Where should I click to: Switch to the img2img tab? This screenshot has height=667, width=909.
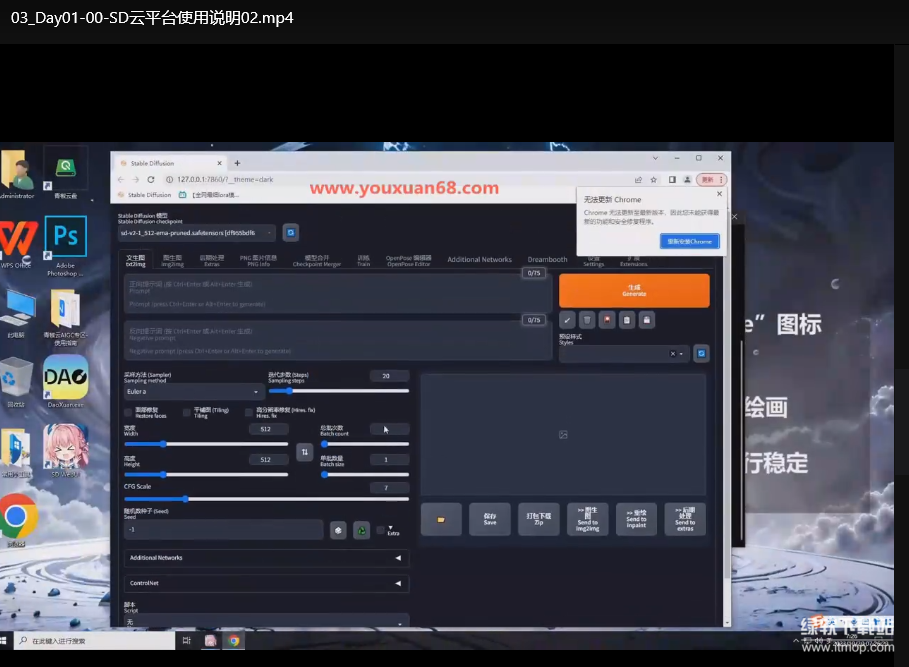[172, 261]
